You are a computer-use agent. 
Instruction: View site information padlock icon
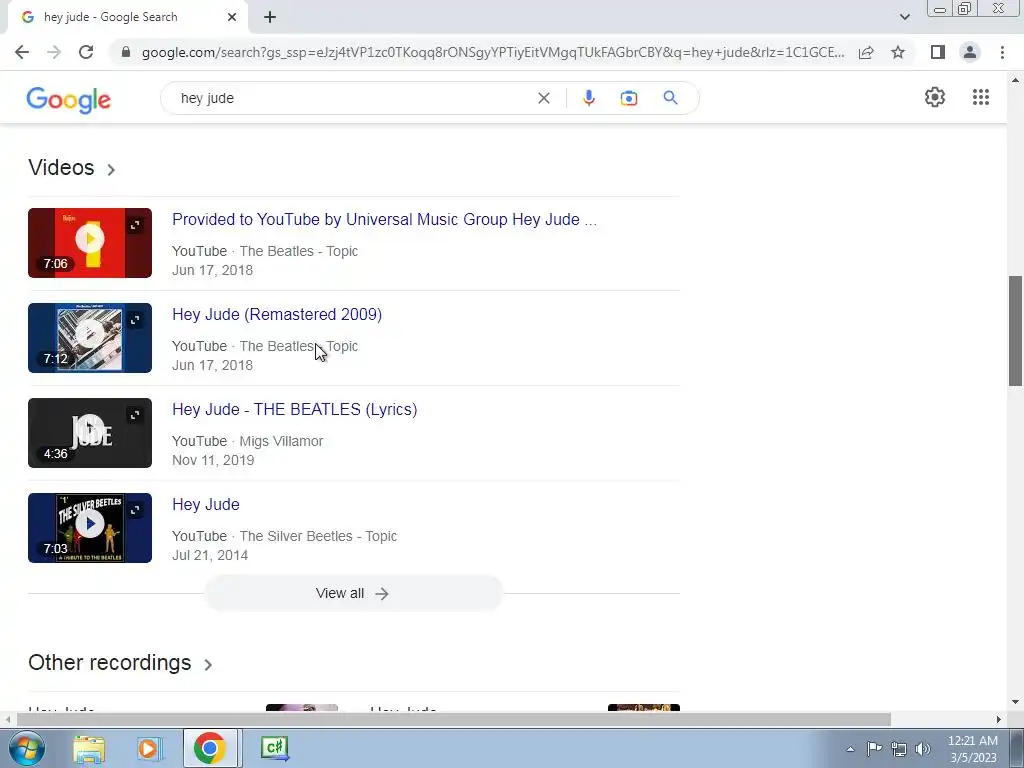pyautogui.click(x=126, y=52)
